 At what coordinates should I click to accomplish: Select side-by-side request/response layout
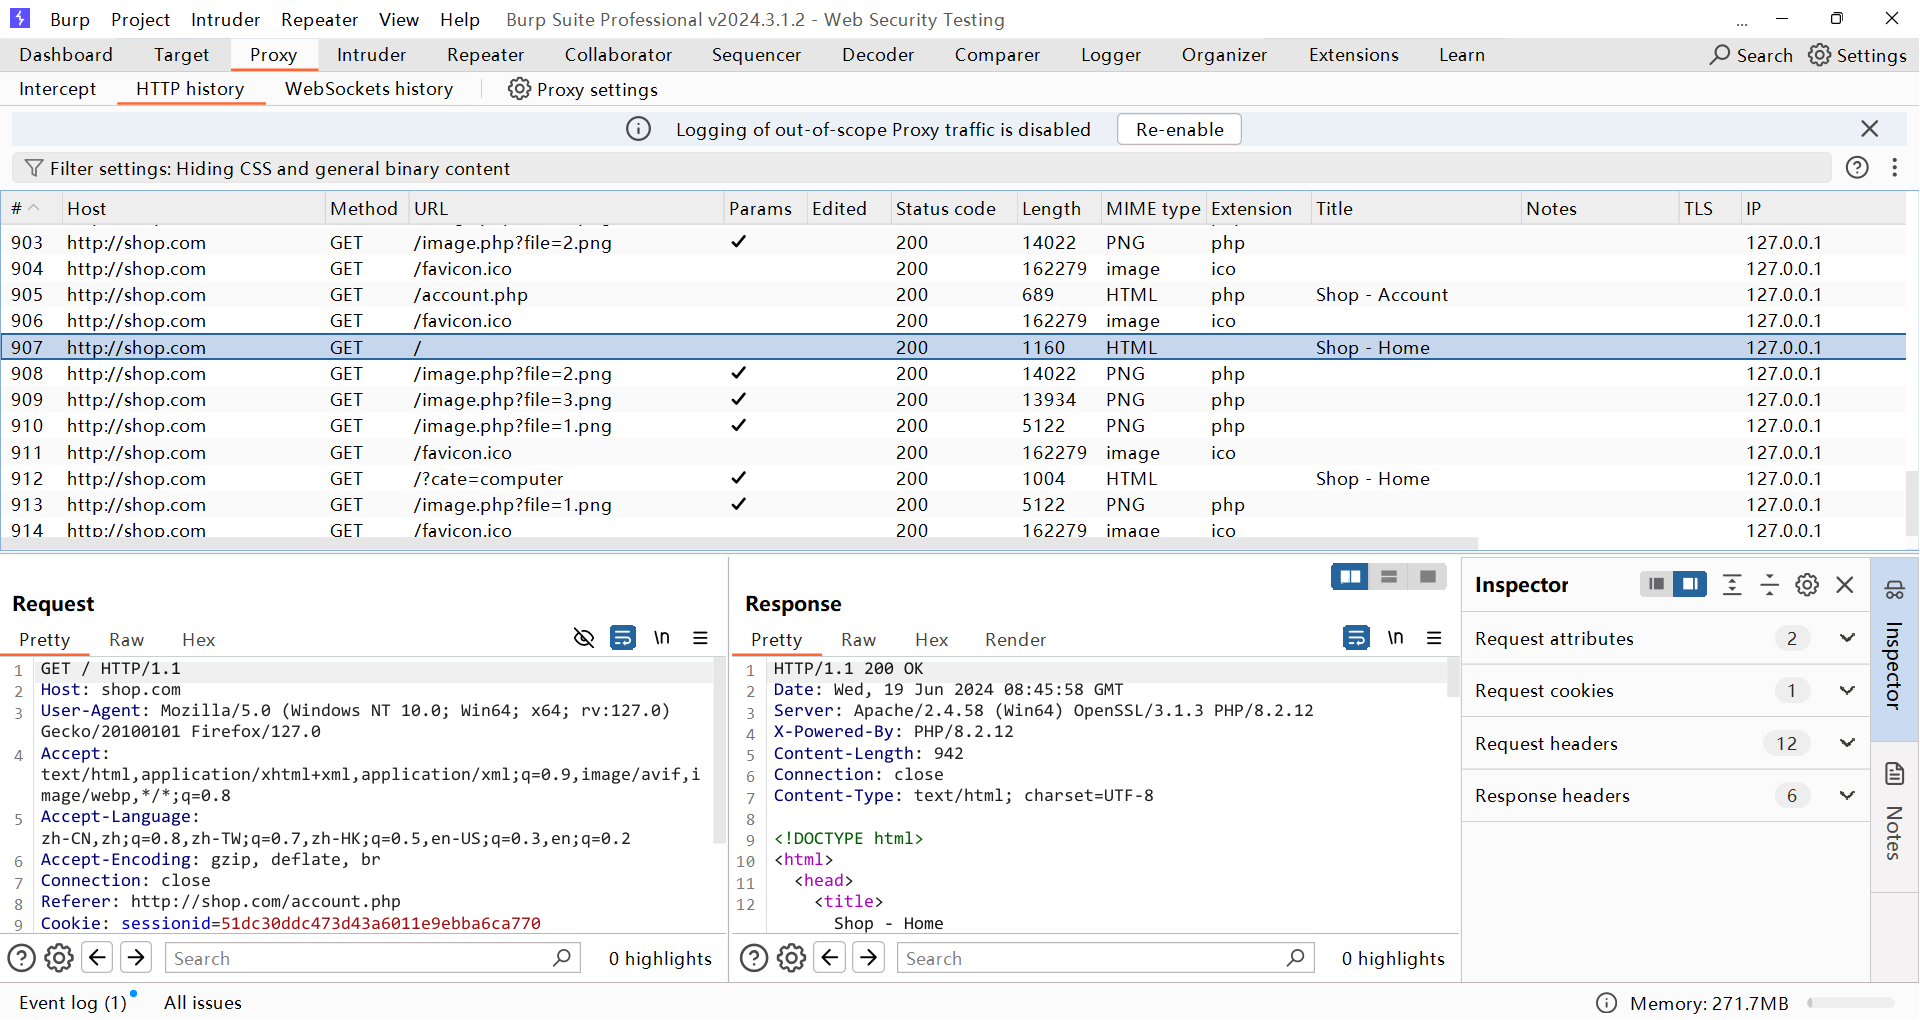click(1350, 577)
